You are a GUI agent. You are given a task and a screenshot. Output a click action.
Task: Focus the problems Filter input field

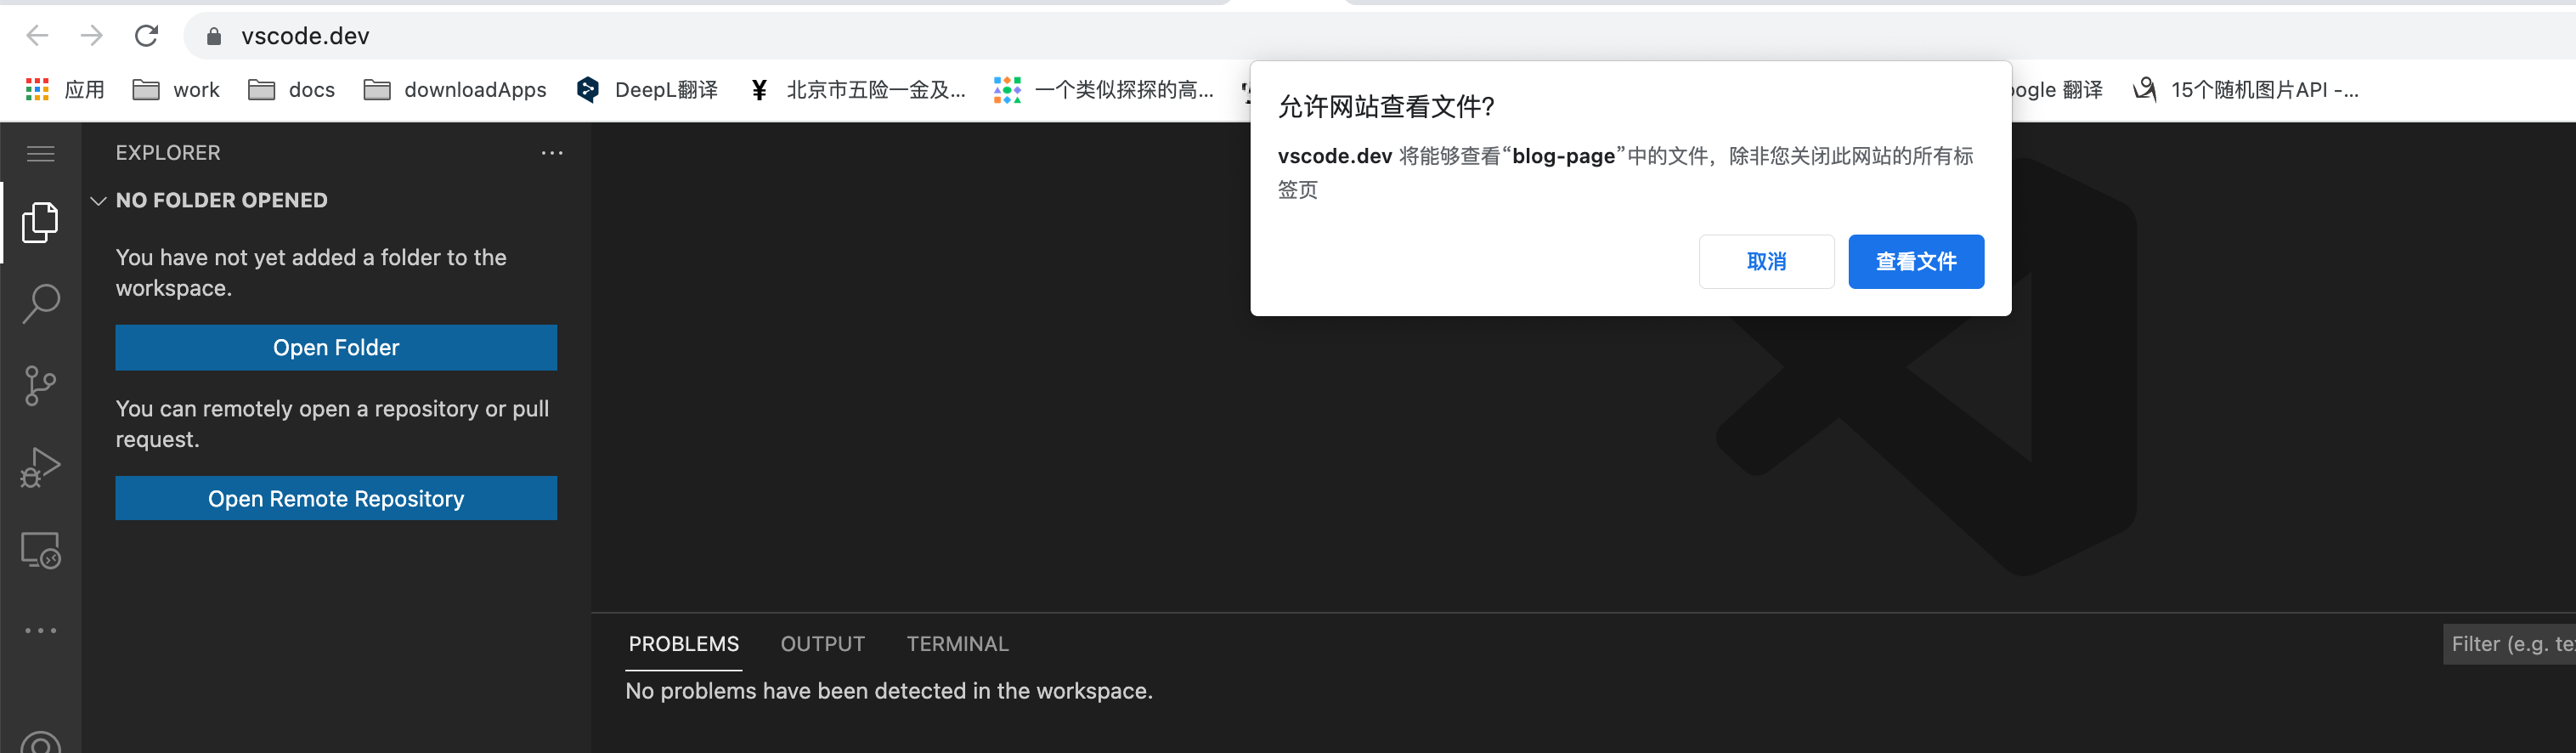tap(2509, 644)
